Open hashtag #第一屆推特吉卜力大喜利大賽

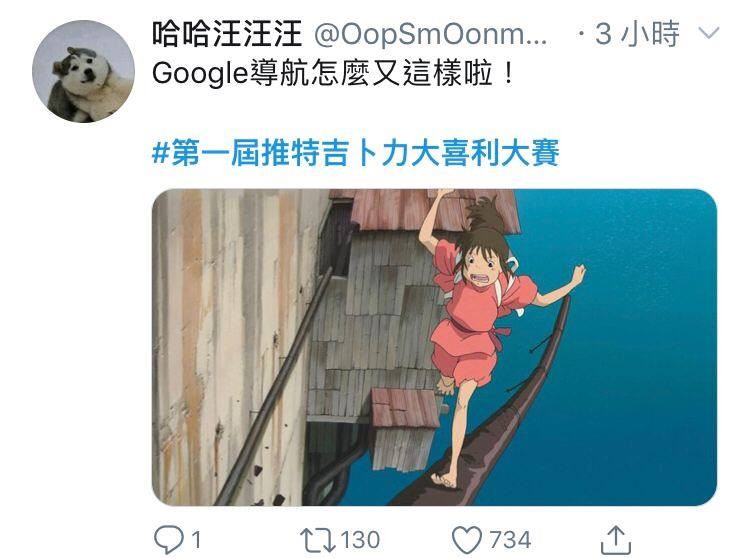(x=355, y=153)
